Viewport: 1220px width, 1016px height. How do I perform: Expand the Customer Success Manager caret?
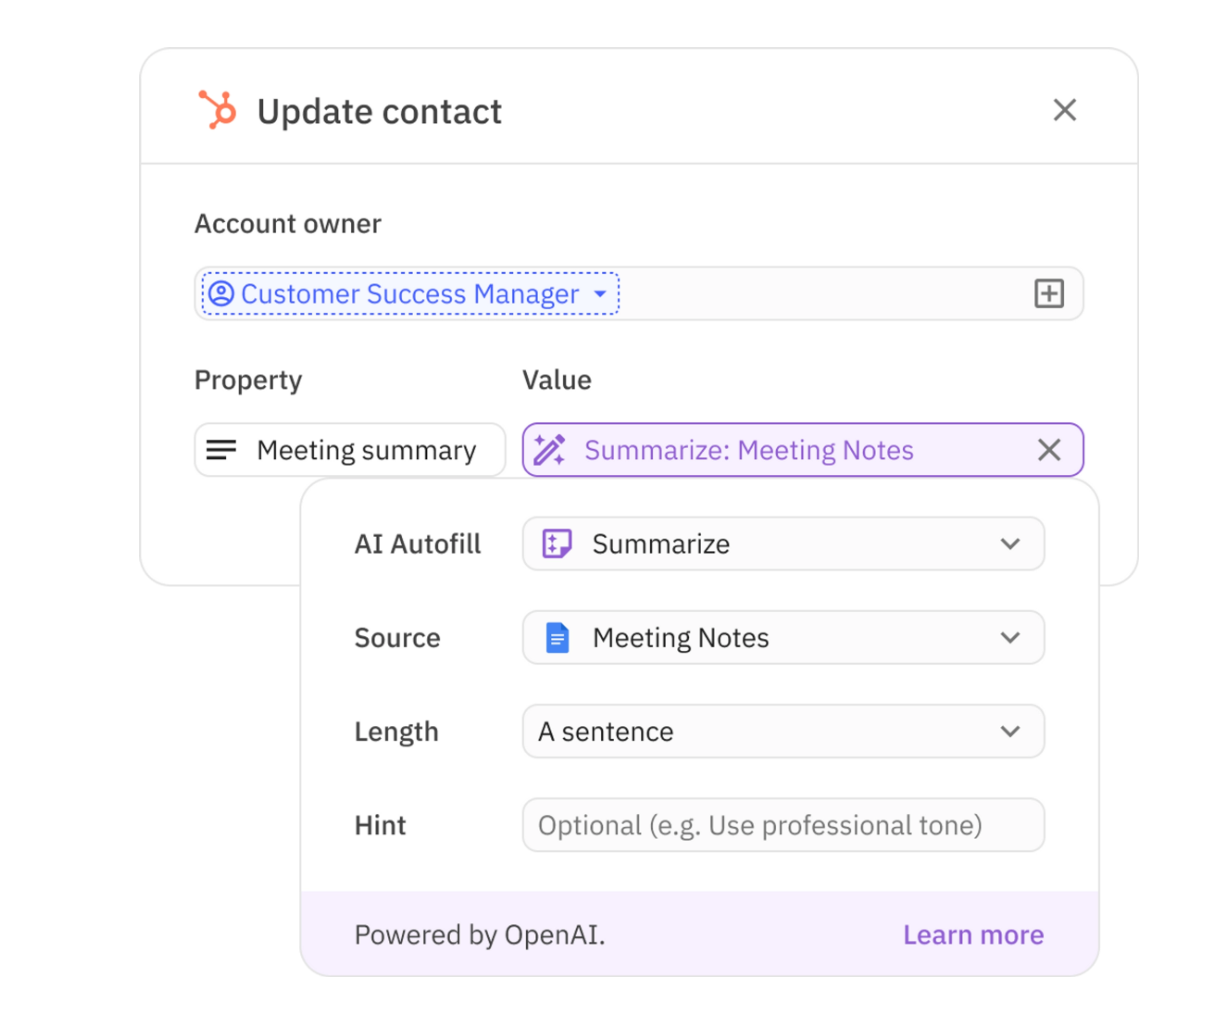coord(600,294)
